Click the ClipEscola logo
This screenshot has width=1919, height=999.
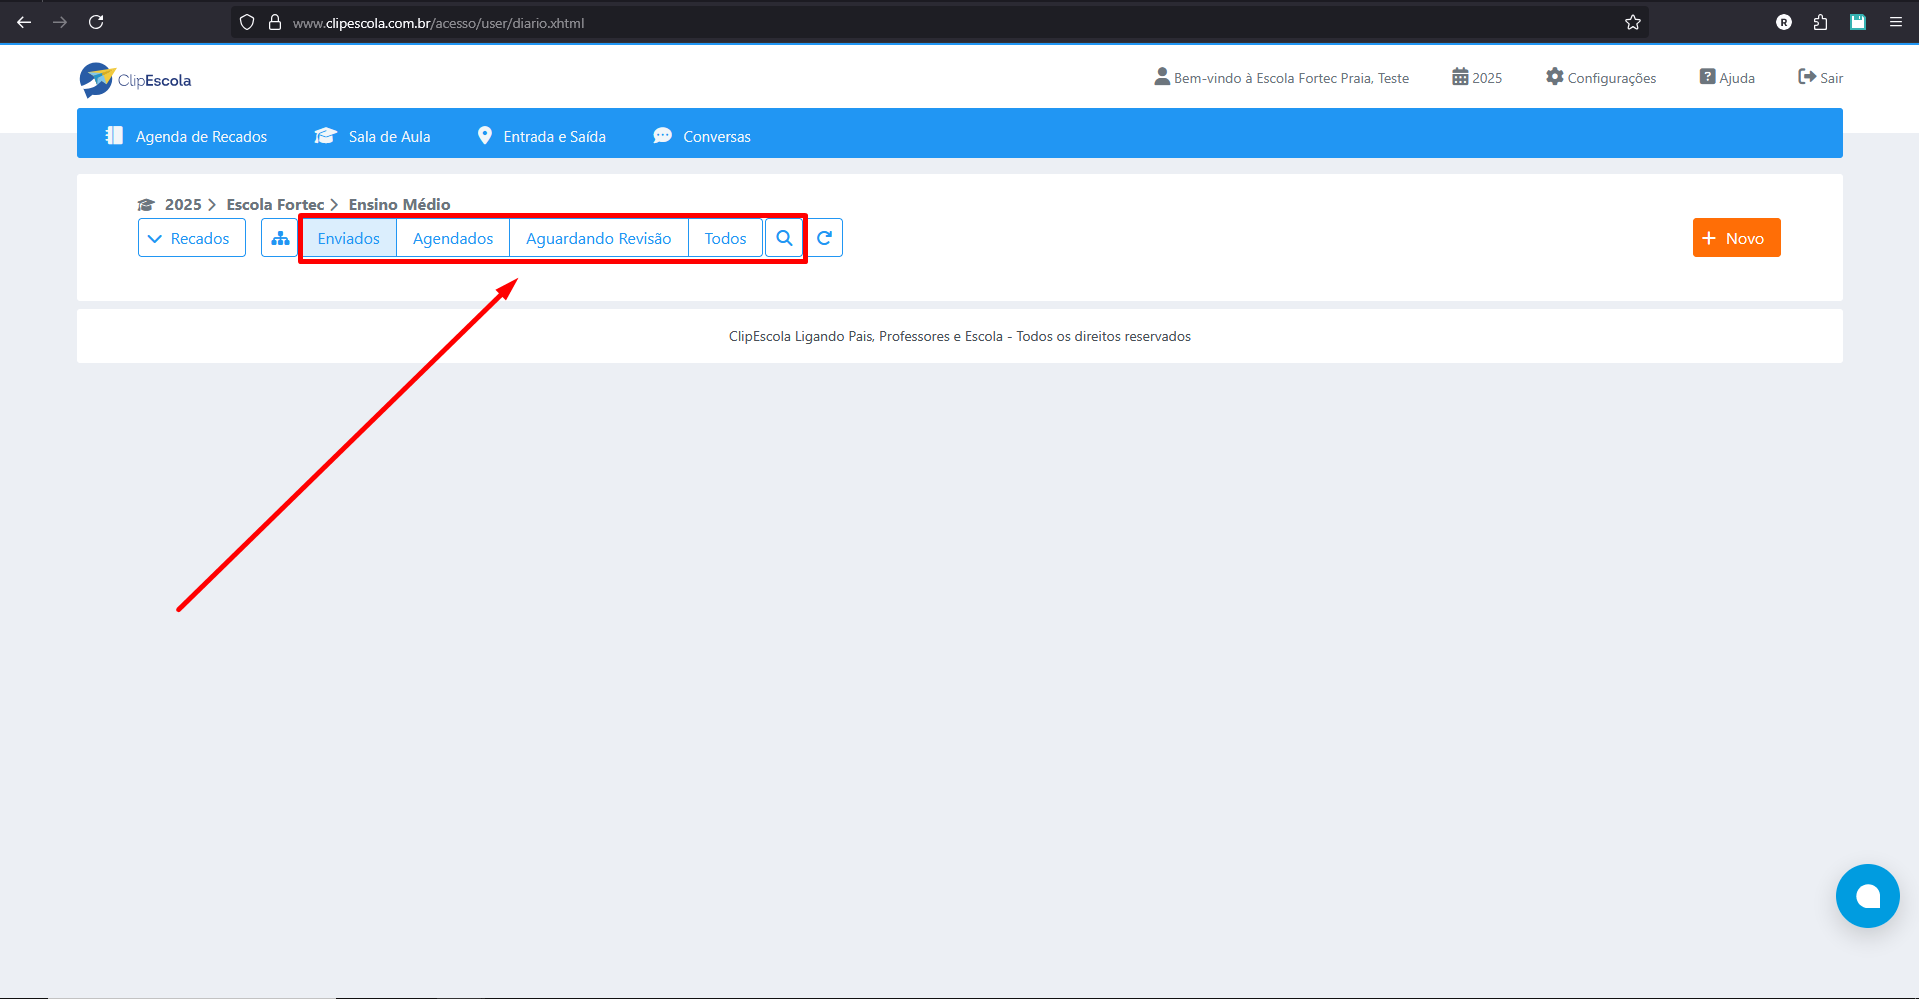[136, 80]
